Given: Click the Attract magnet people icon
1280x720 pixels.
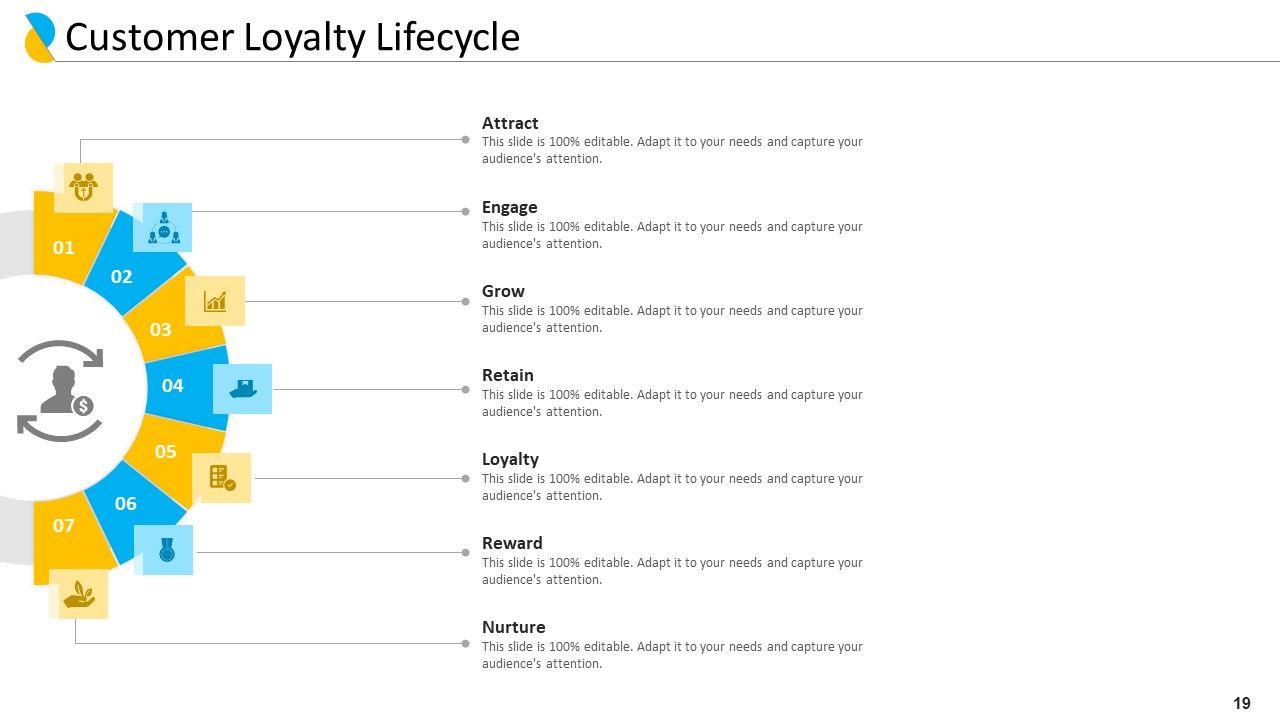Looking at the screenshot, I should coord(83,186).
